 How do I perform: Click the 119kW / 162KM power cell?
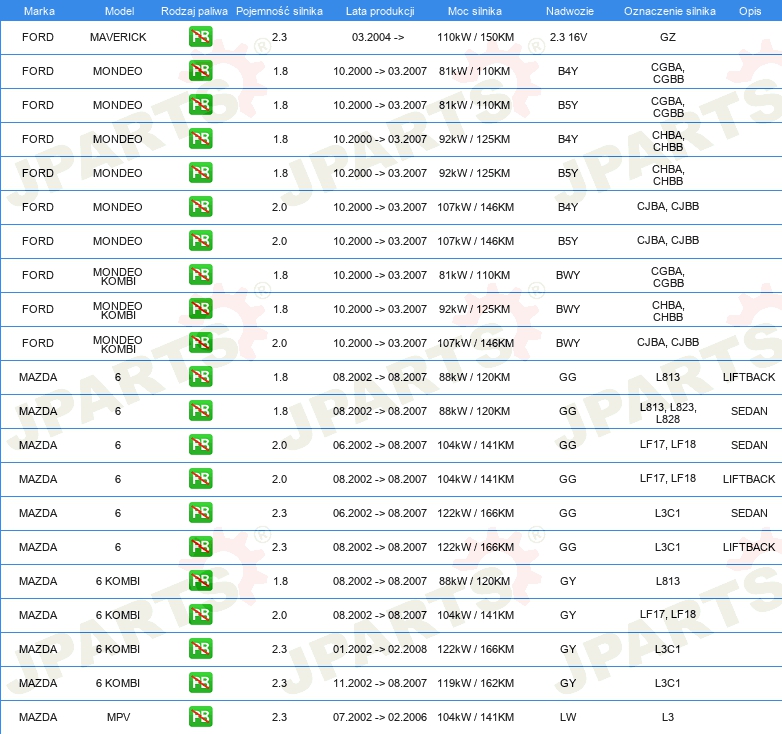(x=475, y=683)
